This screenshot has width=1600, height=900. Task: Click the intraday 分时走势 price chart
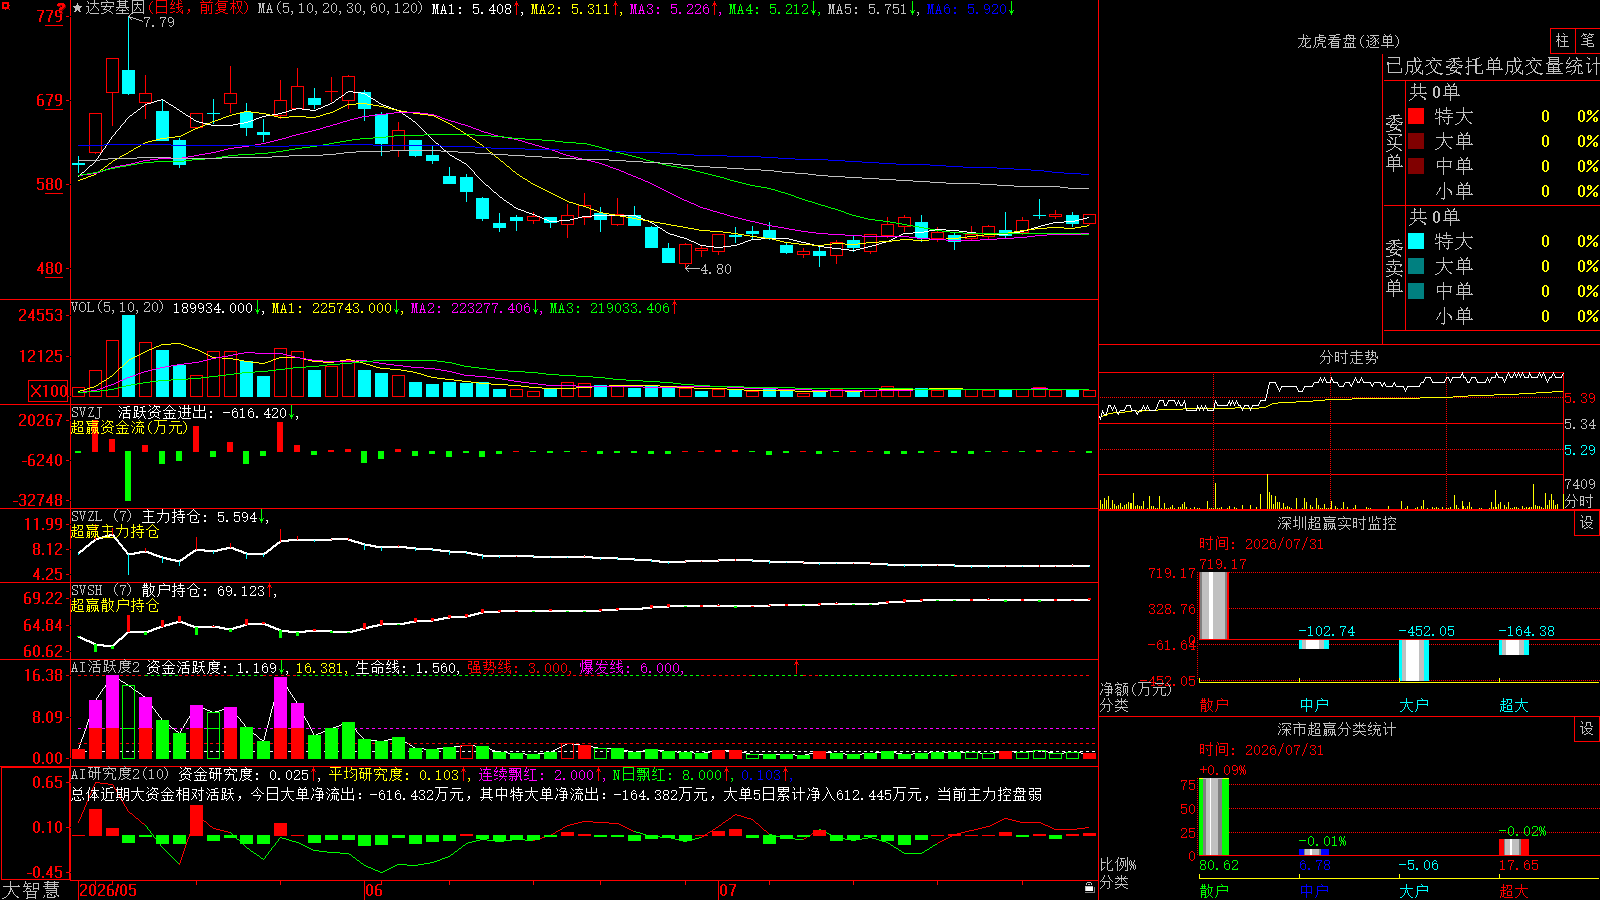coord(1330,424)
